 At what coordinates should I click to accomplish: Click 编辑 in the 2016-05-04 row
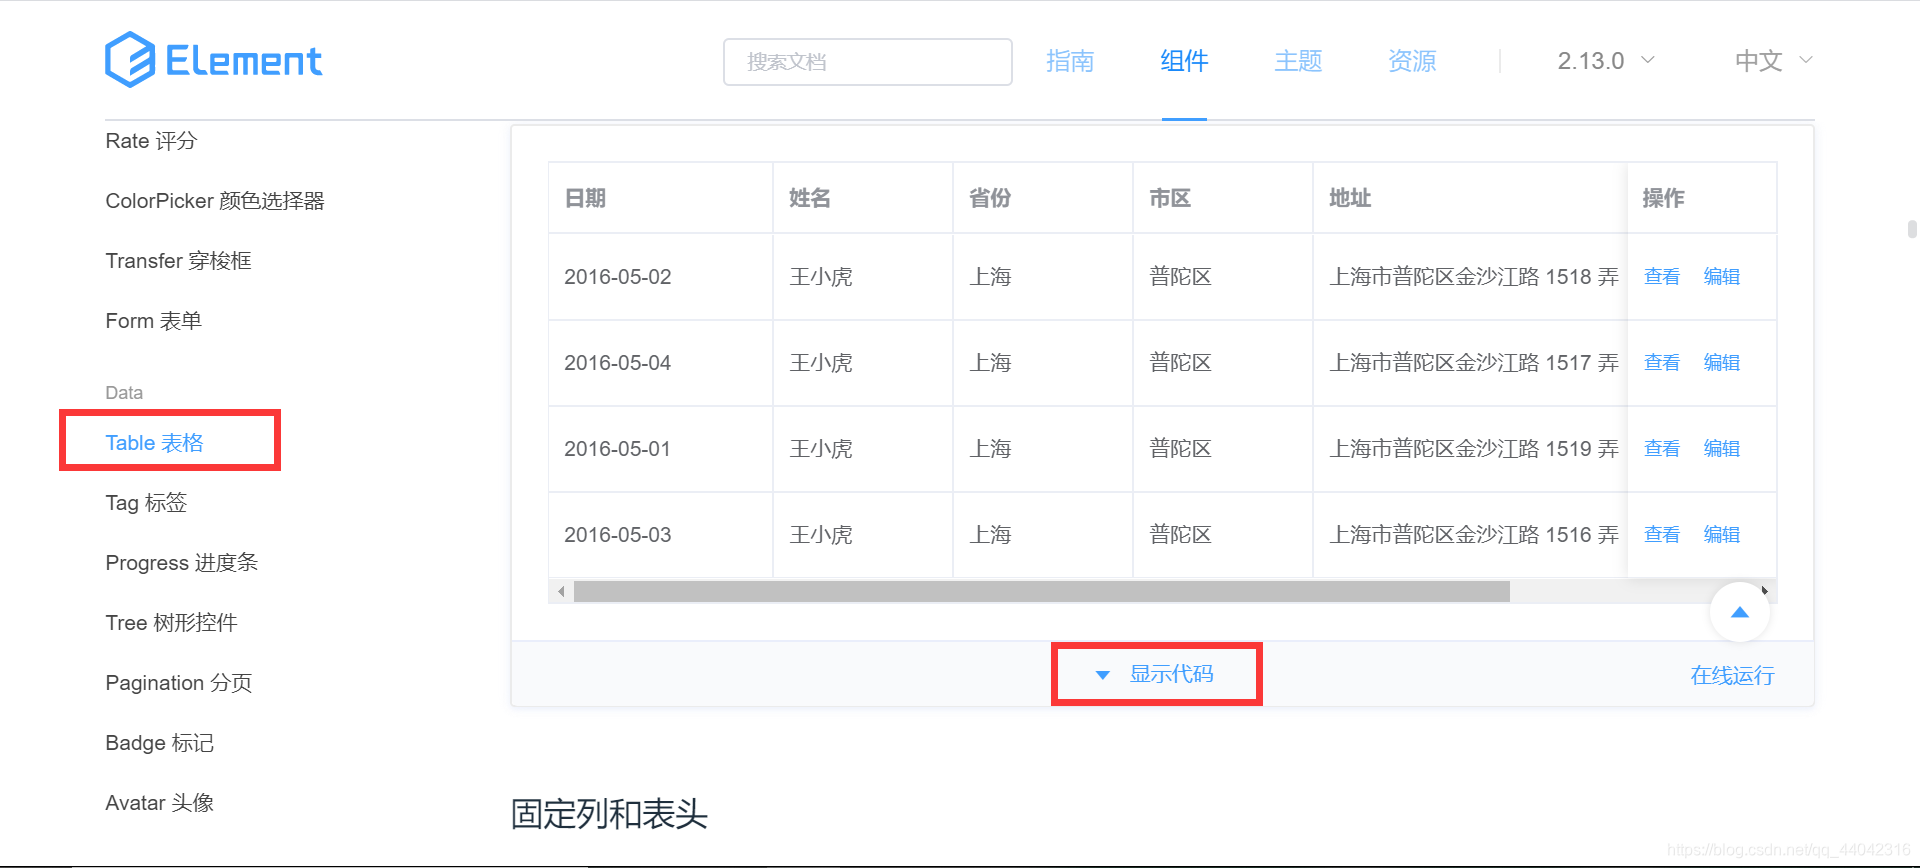[x=1722, y=363]
